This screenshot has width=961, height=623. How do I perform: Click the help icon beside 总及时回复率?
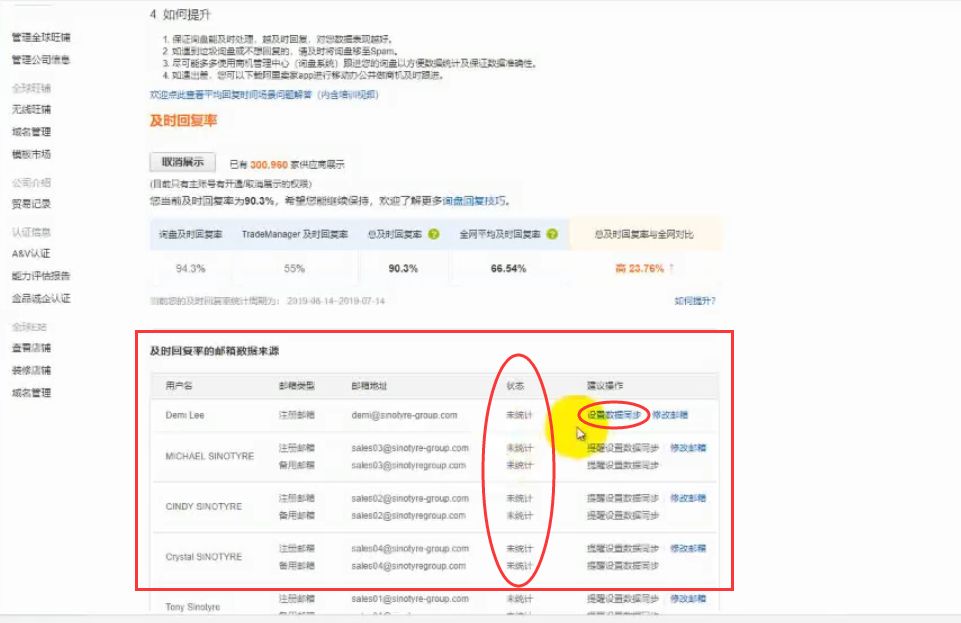tap(434, 234)
